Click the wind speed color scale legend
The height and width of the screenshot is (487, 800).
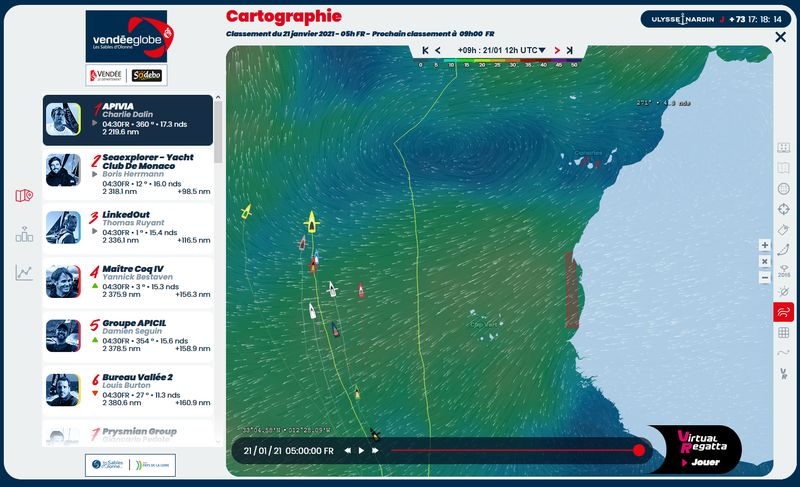498,63
